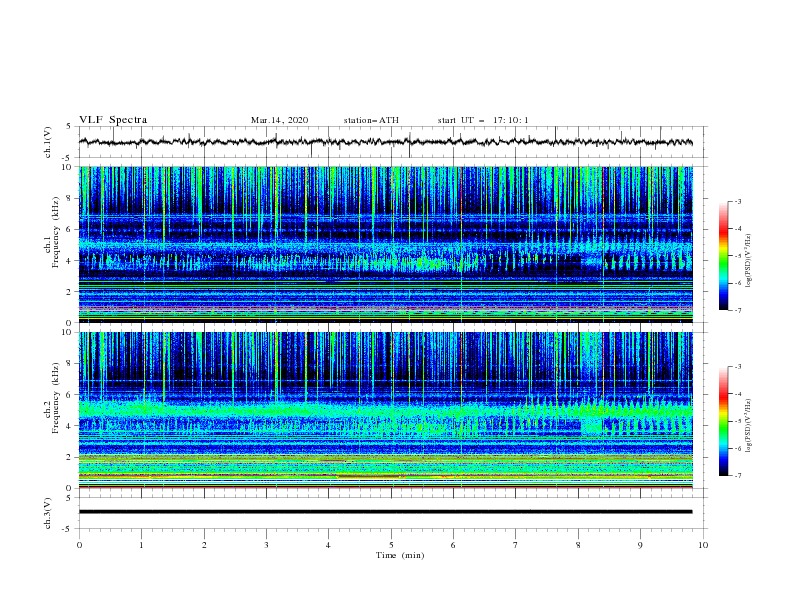The width and height of the screenshot is (792, 612).
Task: Click time axis tick label "4"
Action: [328, 545]
